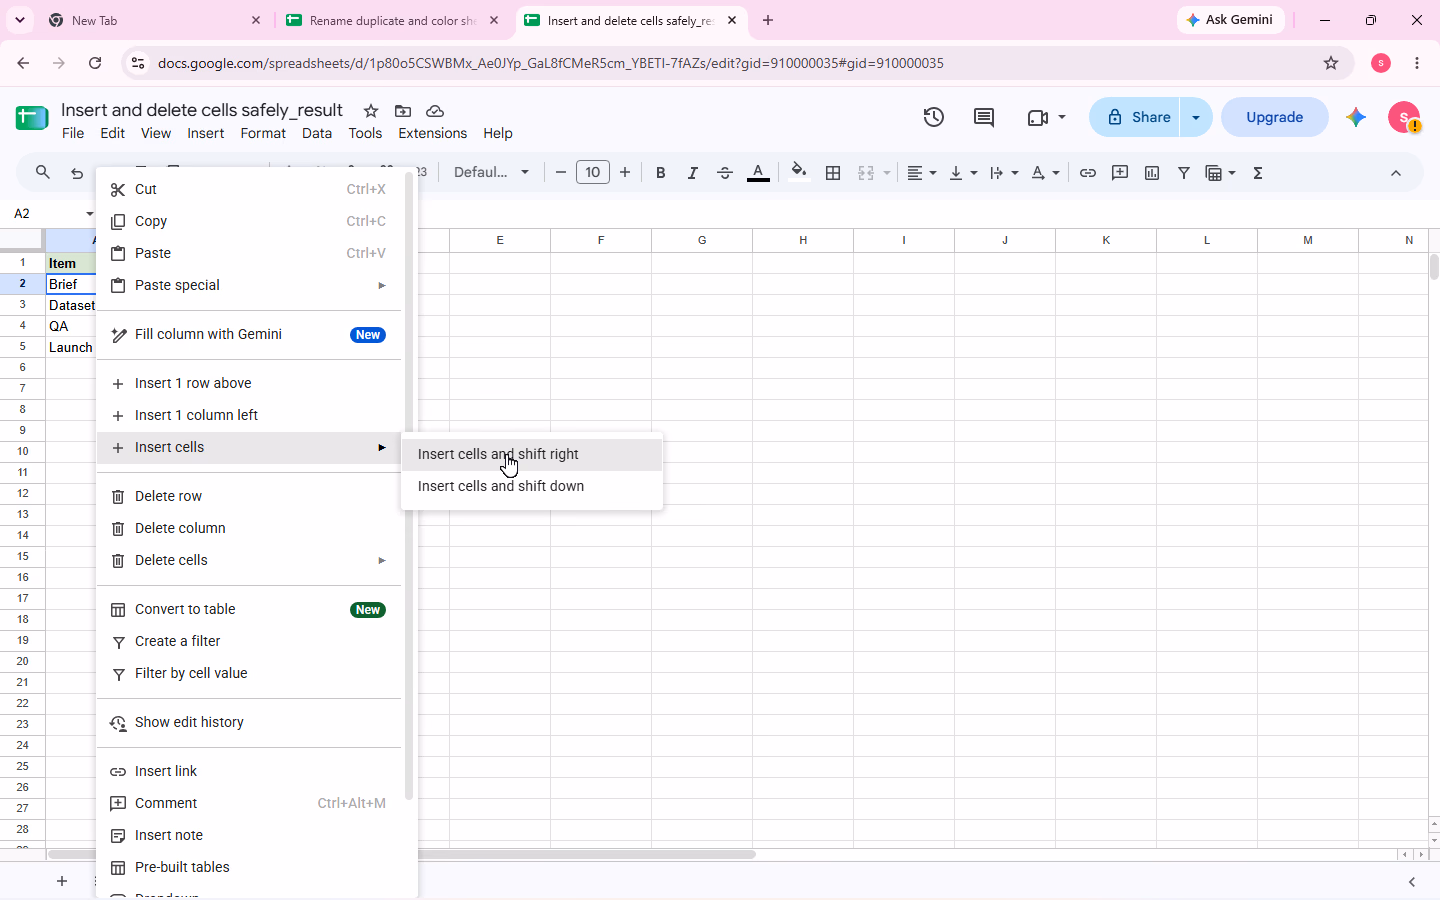The height and width of the screenshot is (900, 1440).
Task: Toggle bold formatting
Action: [x=661, y=173]
